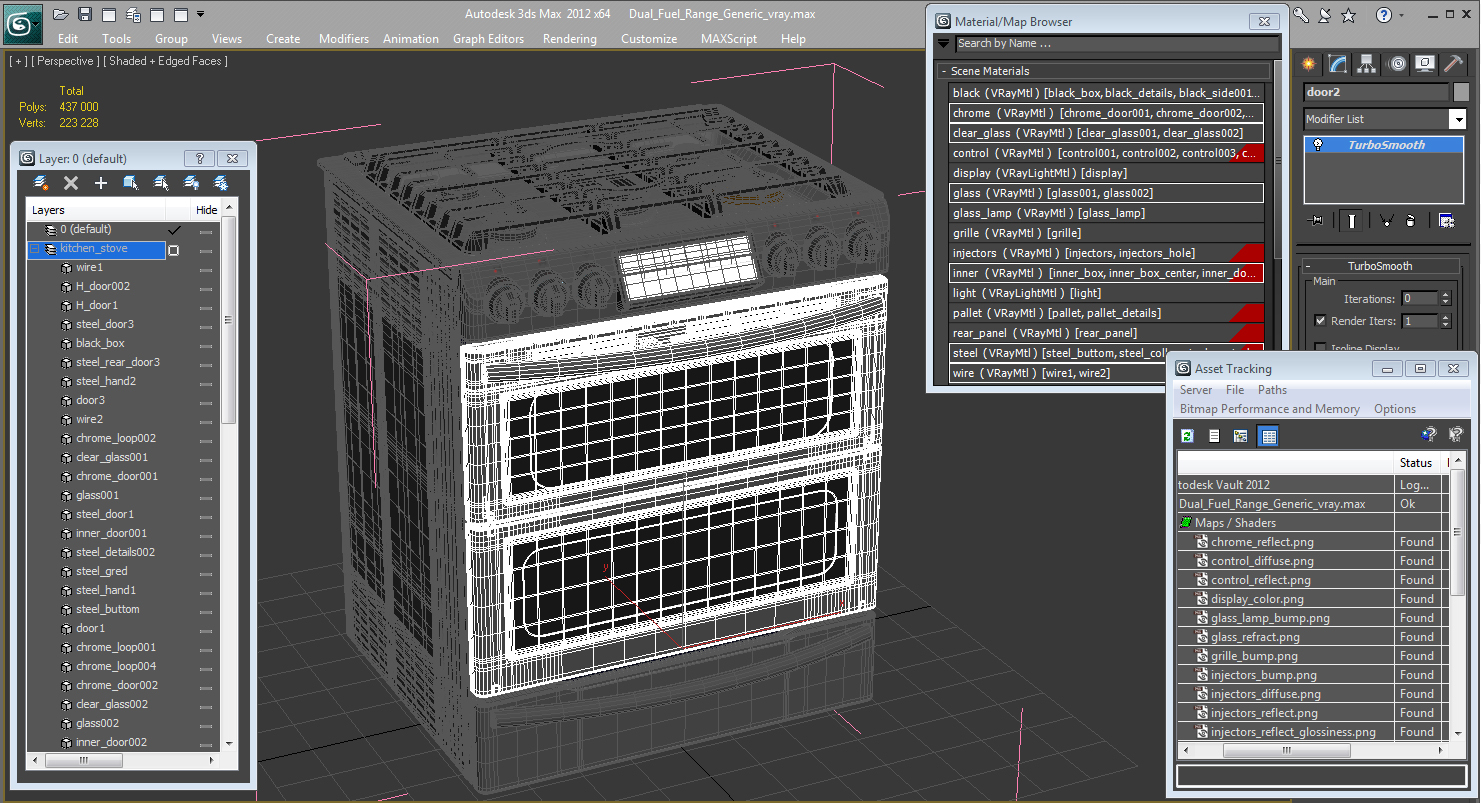Click the door2 object color swatch

click(x=1461, y=92)
